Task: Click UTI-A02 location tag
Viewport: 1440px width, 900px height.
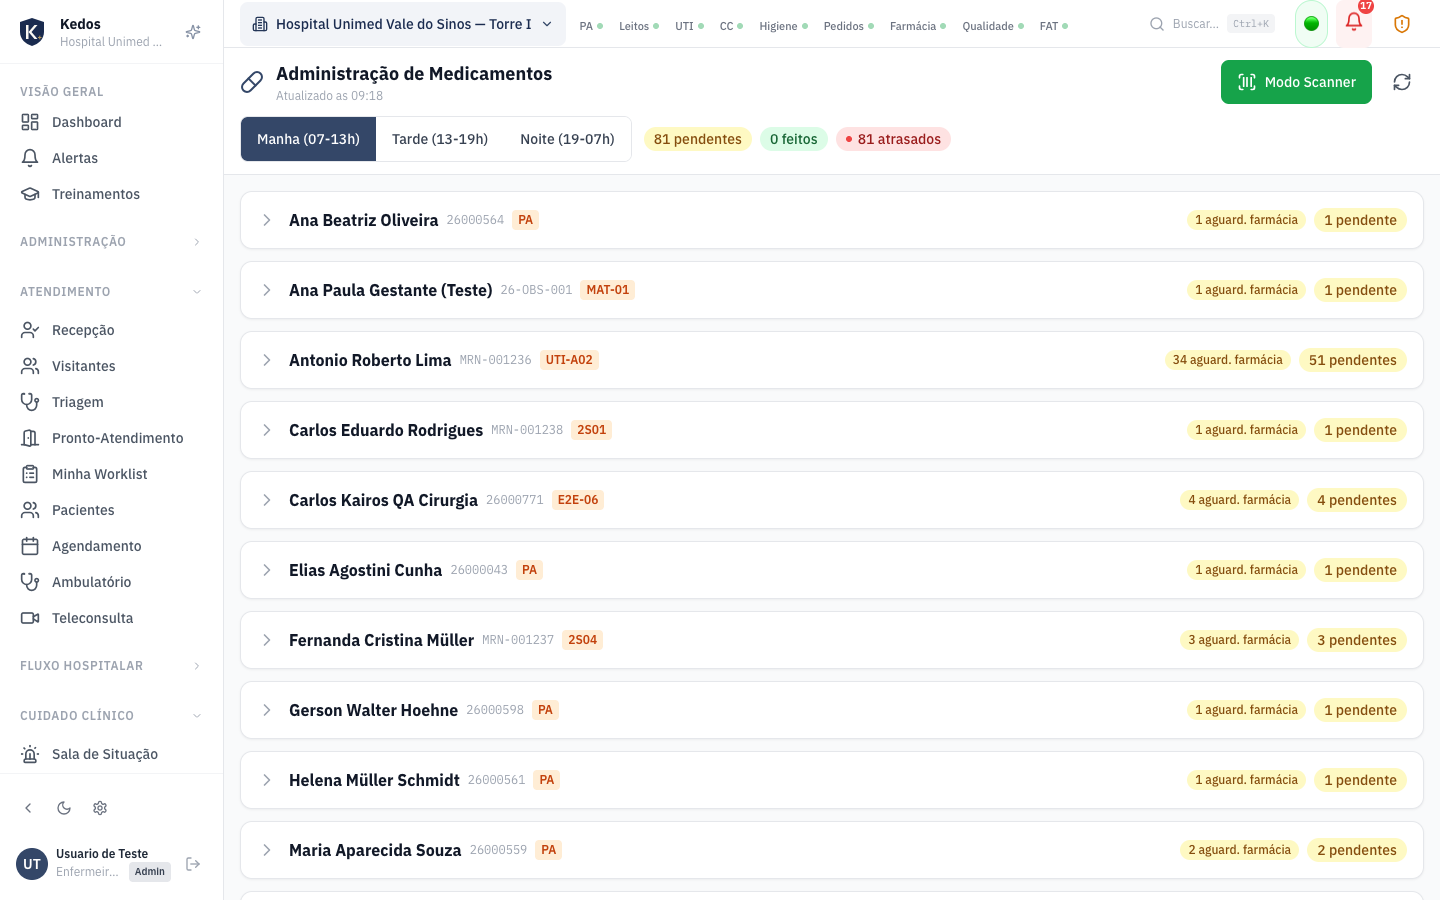Action: pyautogui.click(x=569, y=360)
